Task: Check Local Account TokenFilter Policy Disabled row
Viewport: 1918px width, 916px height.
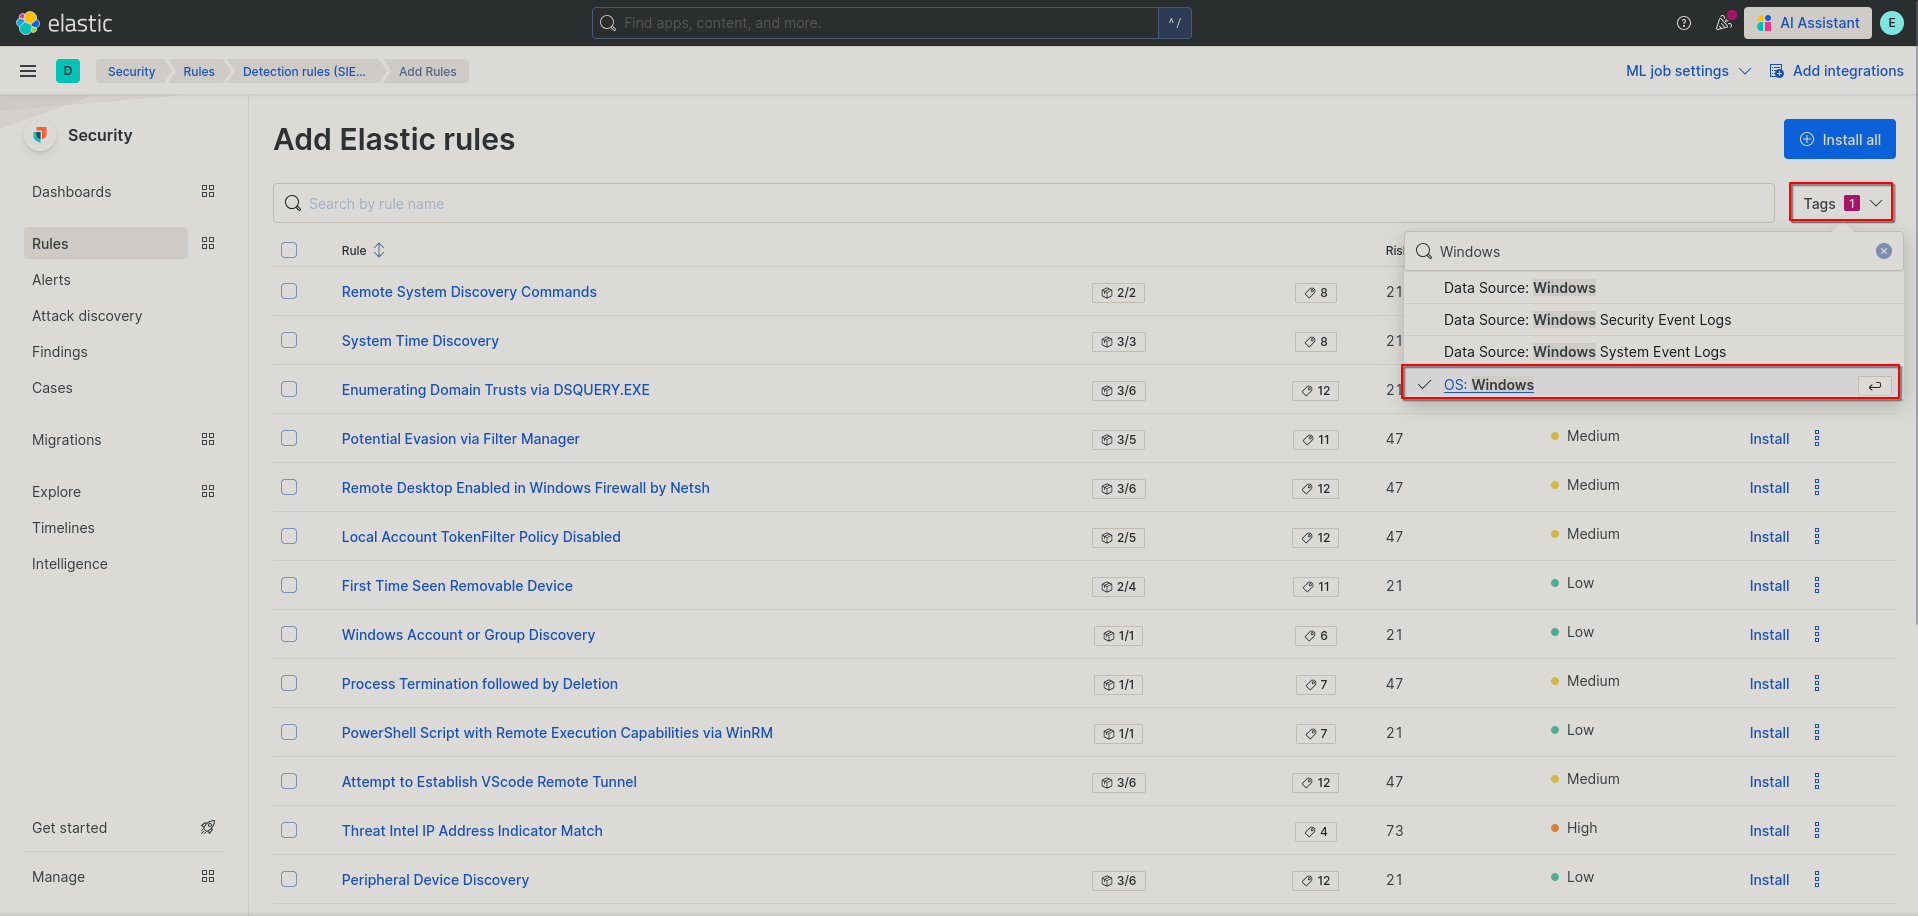Action: click(x=289, y=536)
